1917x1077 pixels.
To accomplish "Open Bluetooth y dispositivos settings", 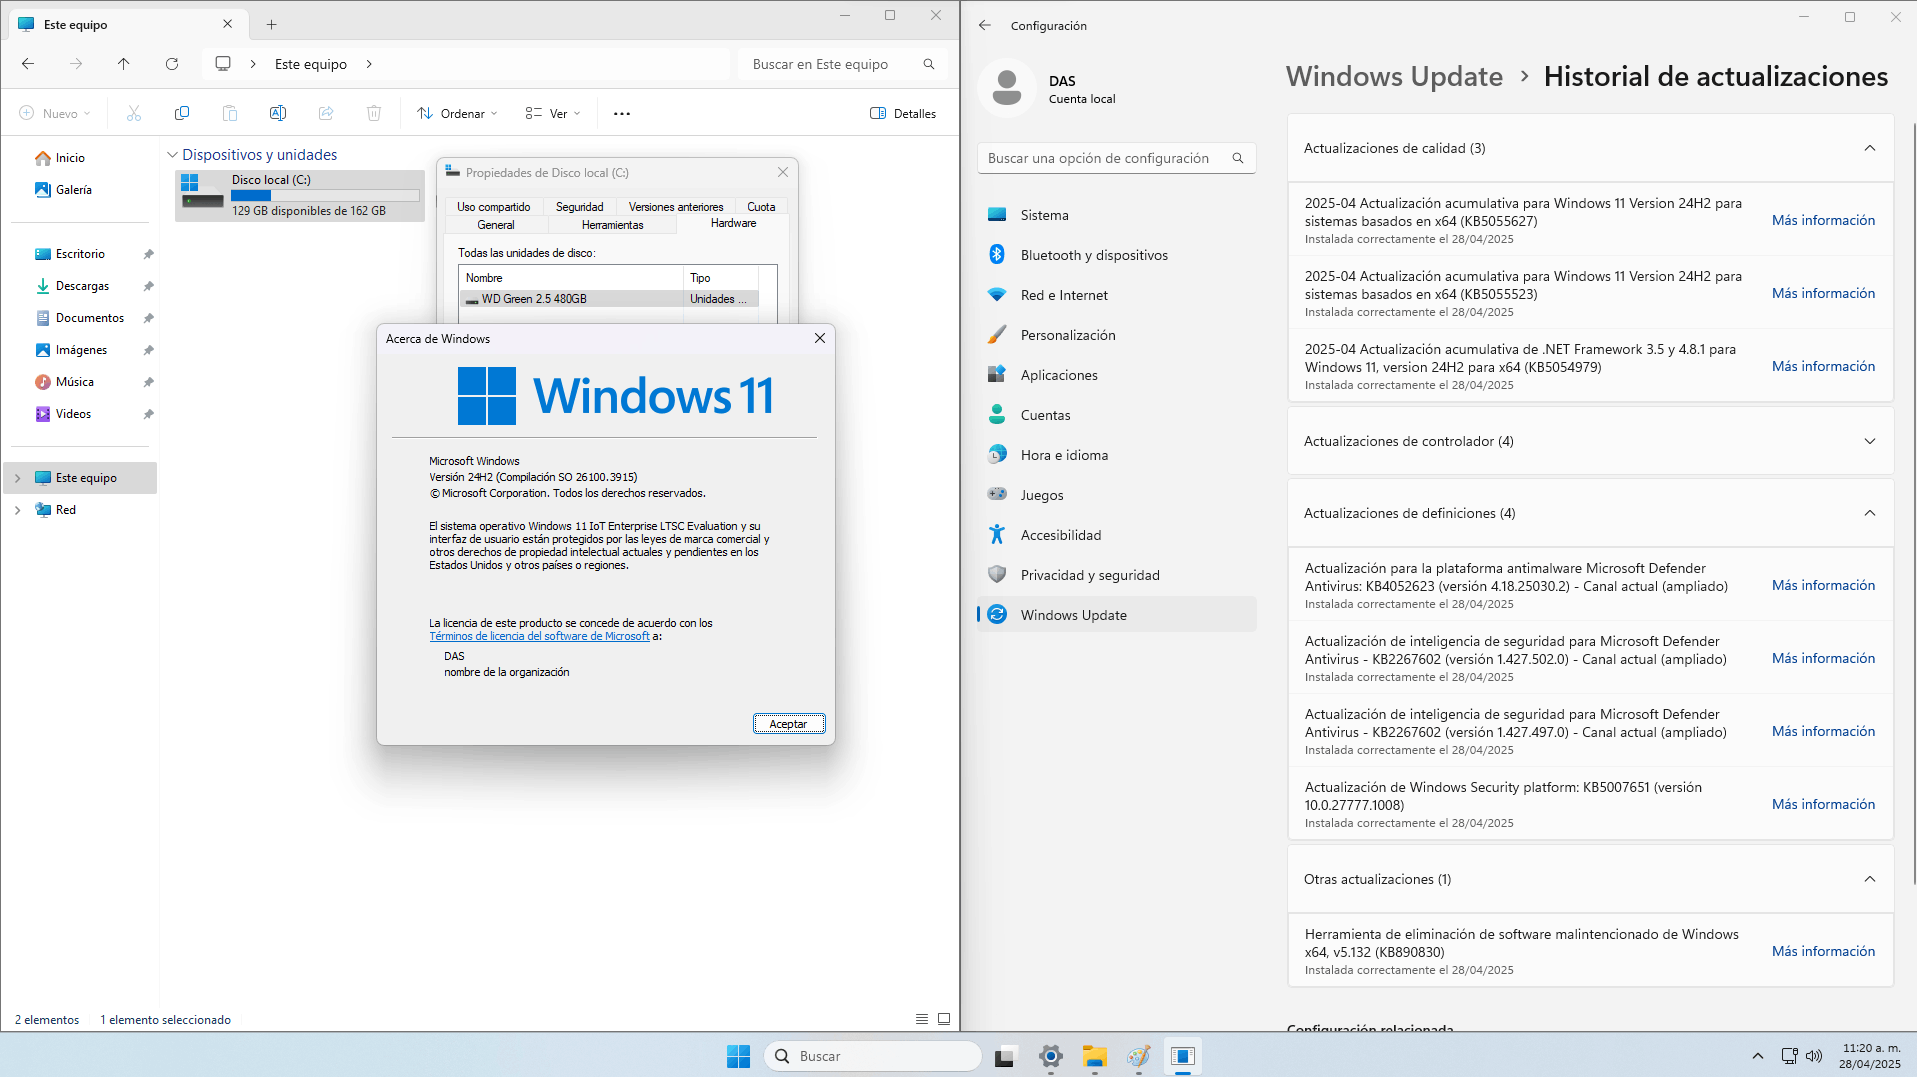I will (1116, 255).
